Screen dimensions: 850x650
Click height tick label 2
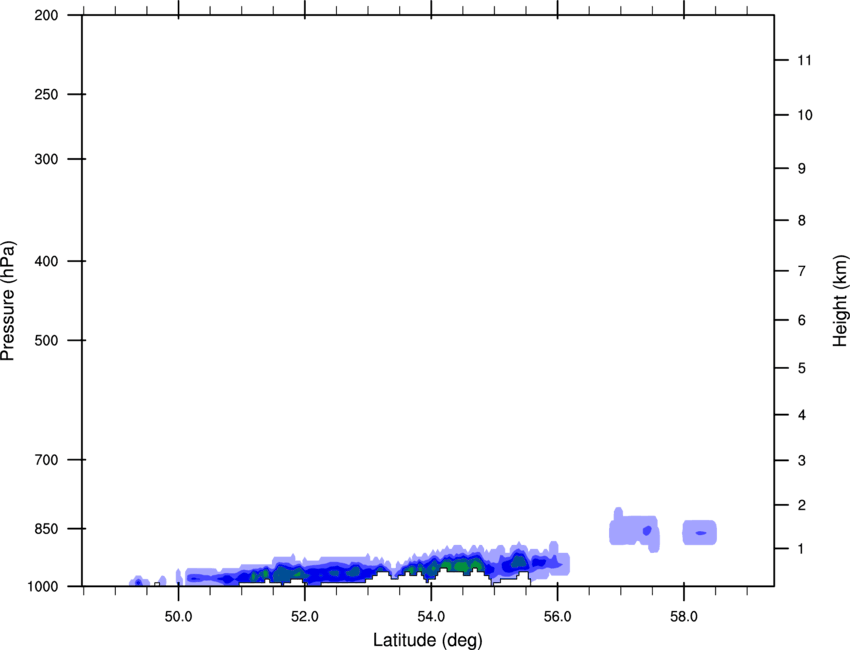[x=802, y=505]
